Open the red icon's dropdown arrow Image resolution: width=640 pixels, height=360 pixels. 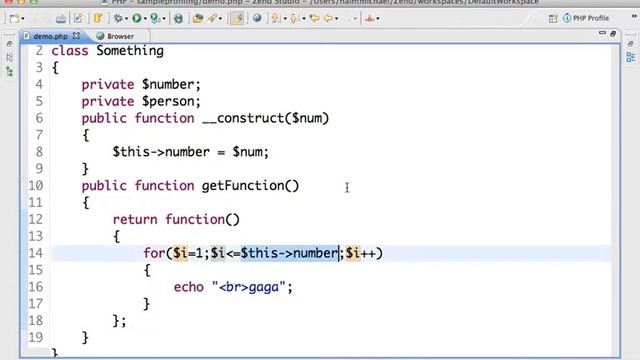[x=378, y=19]
